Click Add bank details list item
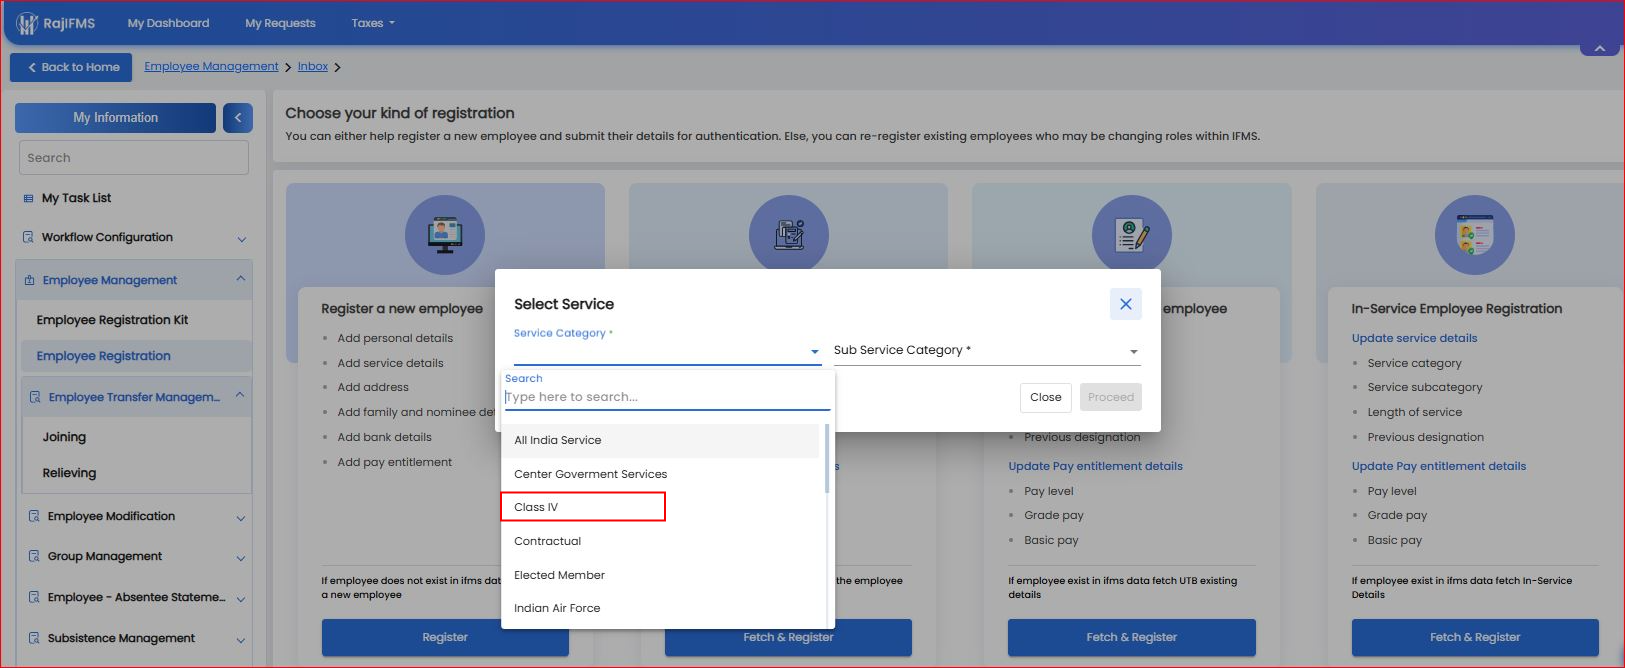Screen dimensions: 1625x668 (x=384, y=437)
